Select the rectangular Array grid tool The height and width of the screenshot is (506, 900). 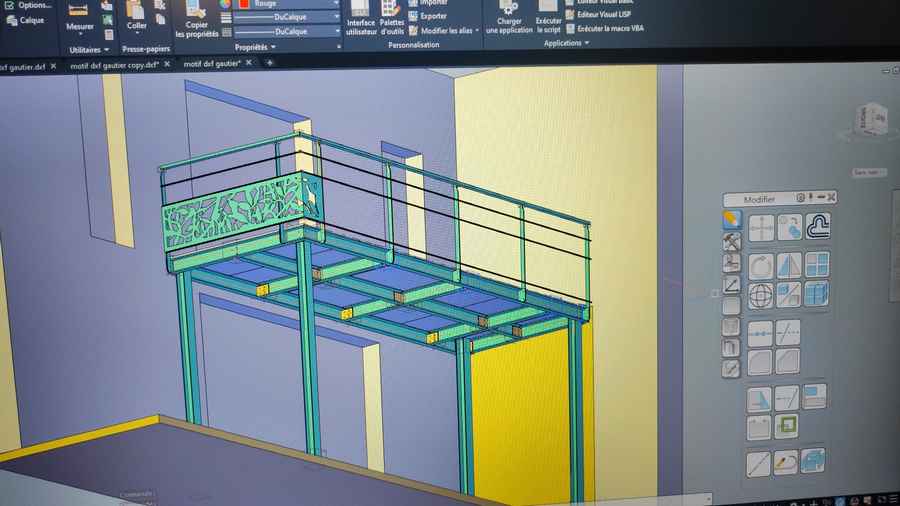(817, 265)
